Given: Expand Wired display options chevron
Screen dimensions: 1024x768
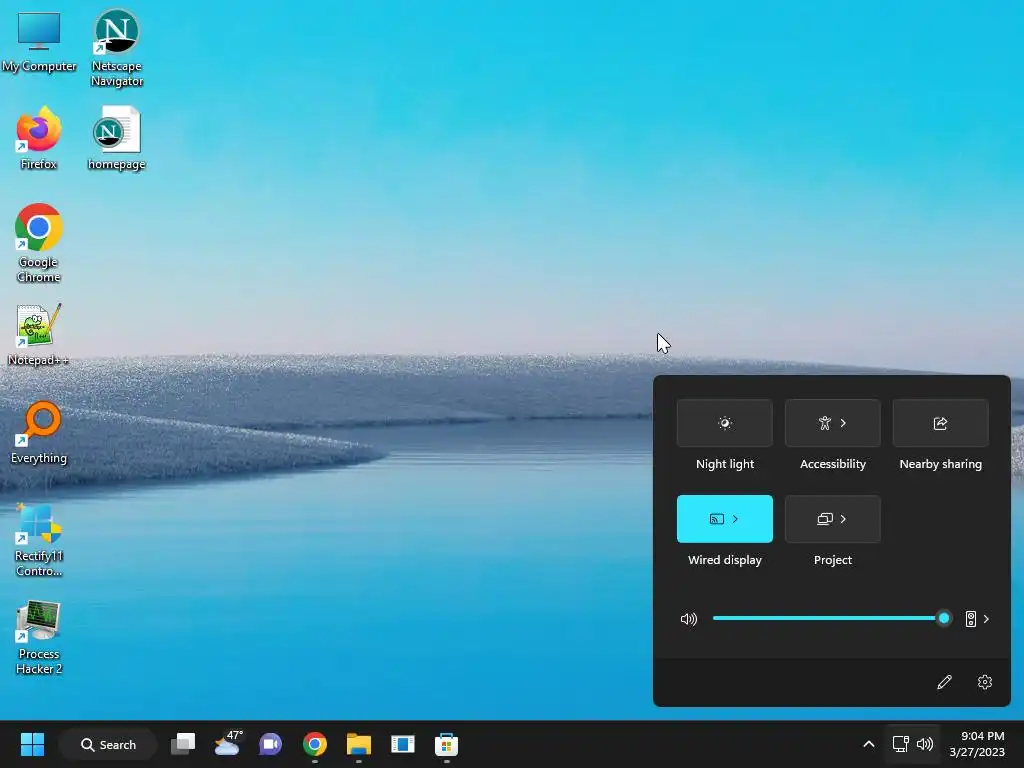Looking at the screenshot, I should 735,519.
